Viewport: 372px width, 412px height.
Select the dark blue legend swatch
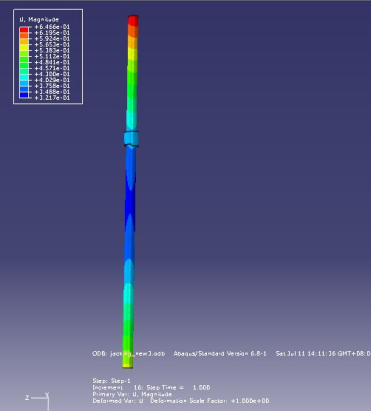click(24, 95)
